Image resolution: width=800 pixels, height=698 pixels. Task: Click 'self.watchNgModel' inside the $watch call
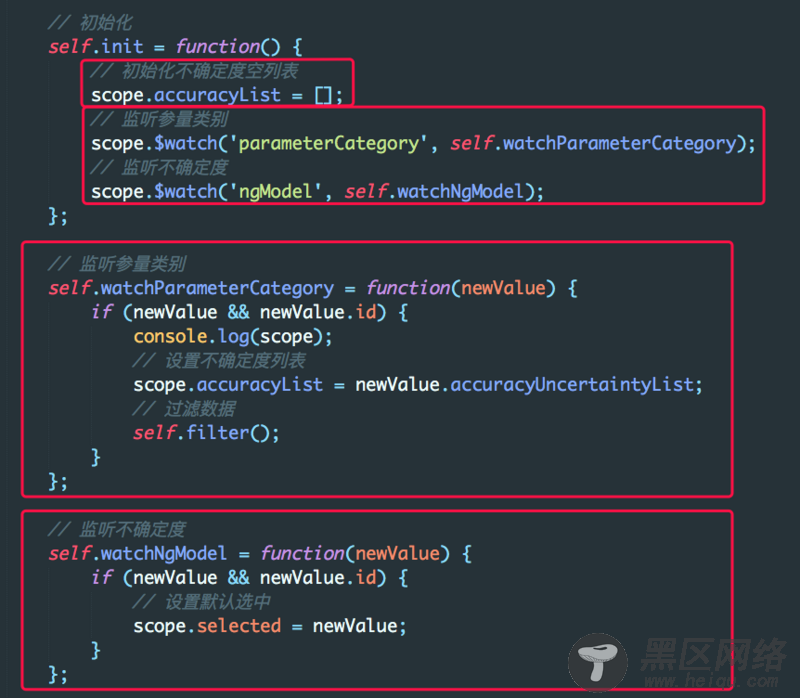coord(434,192)
